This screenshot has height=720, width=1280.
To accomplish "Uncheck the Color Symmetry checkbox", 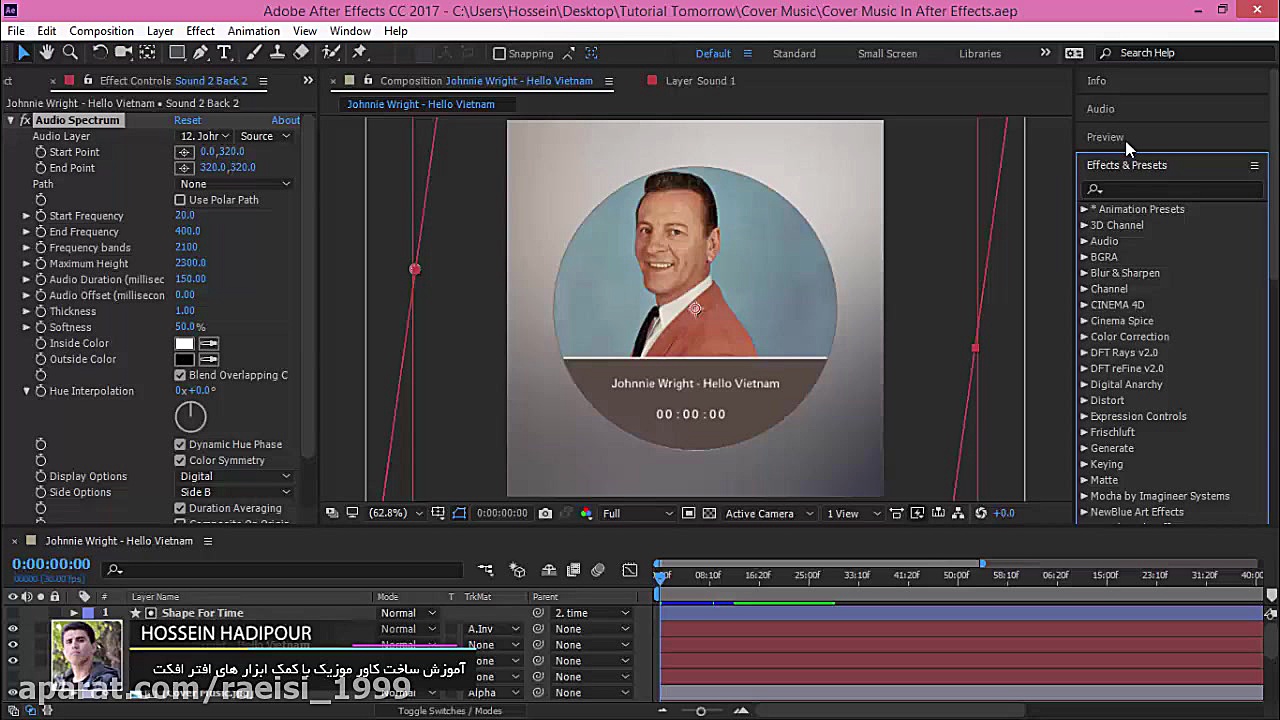I will coord(180,461).
